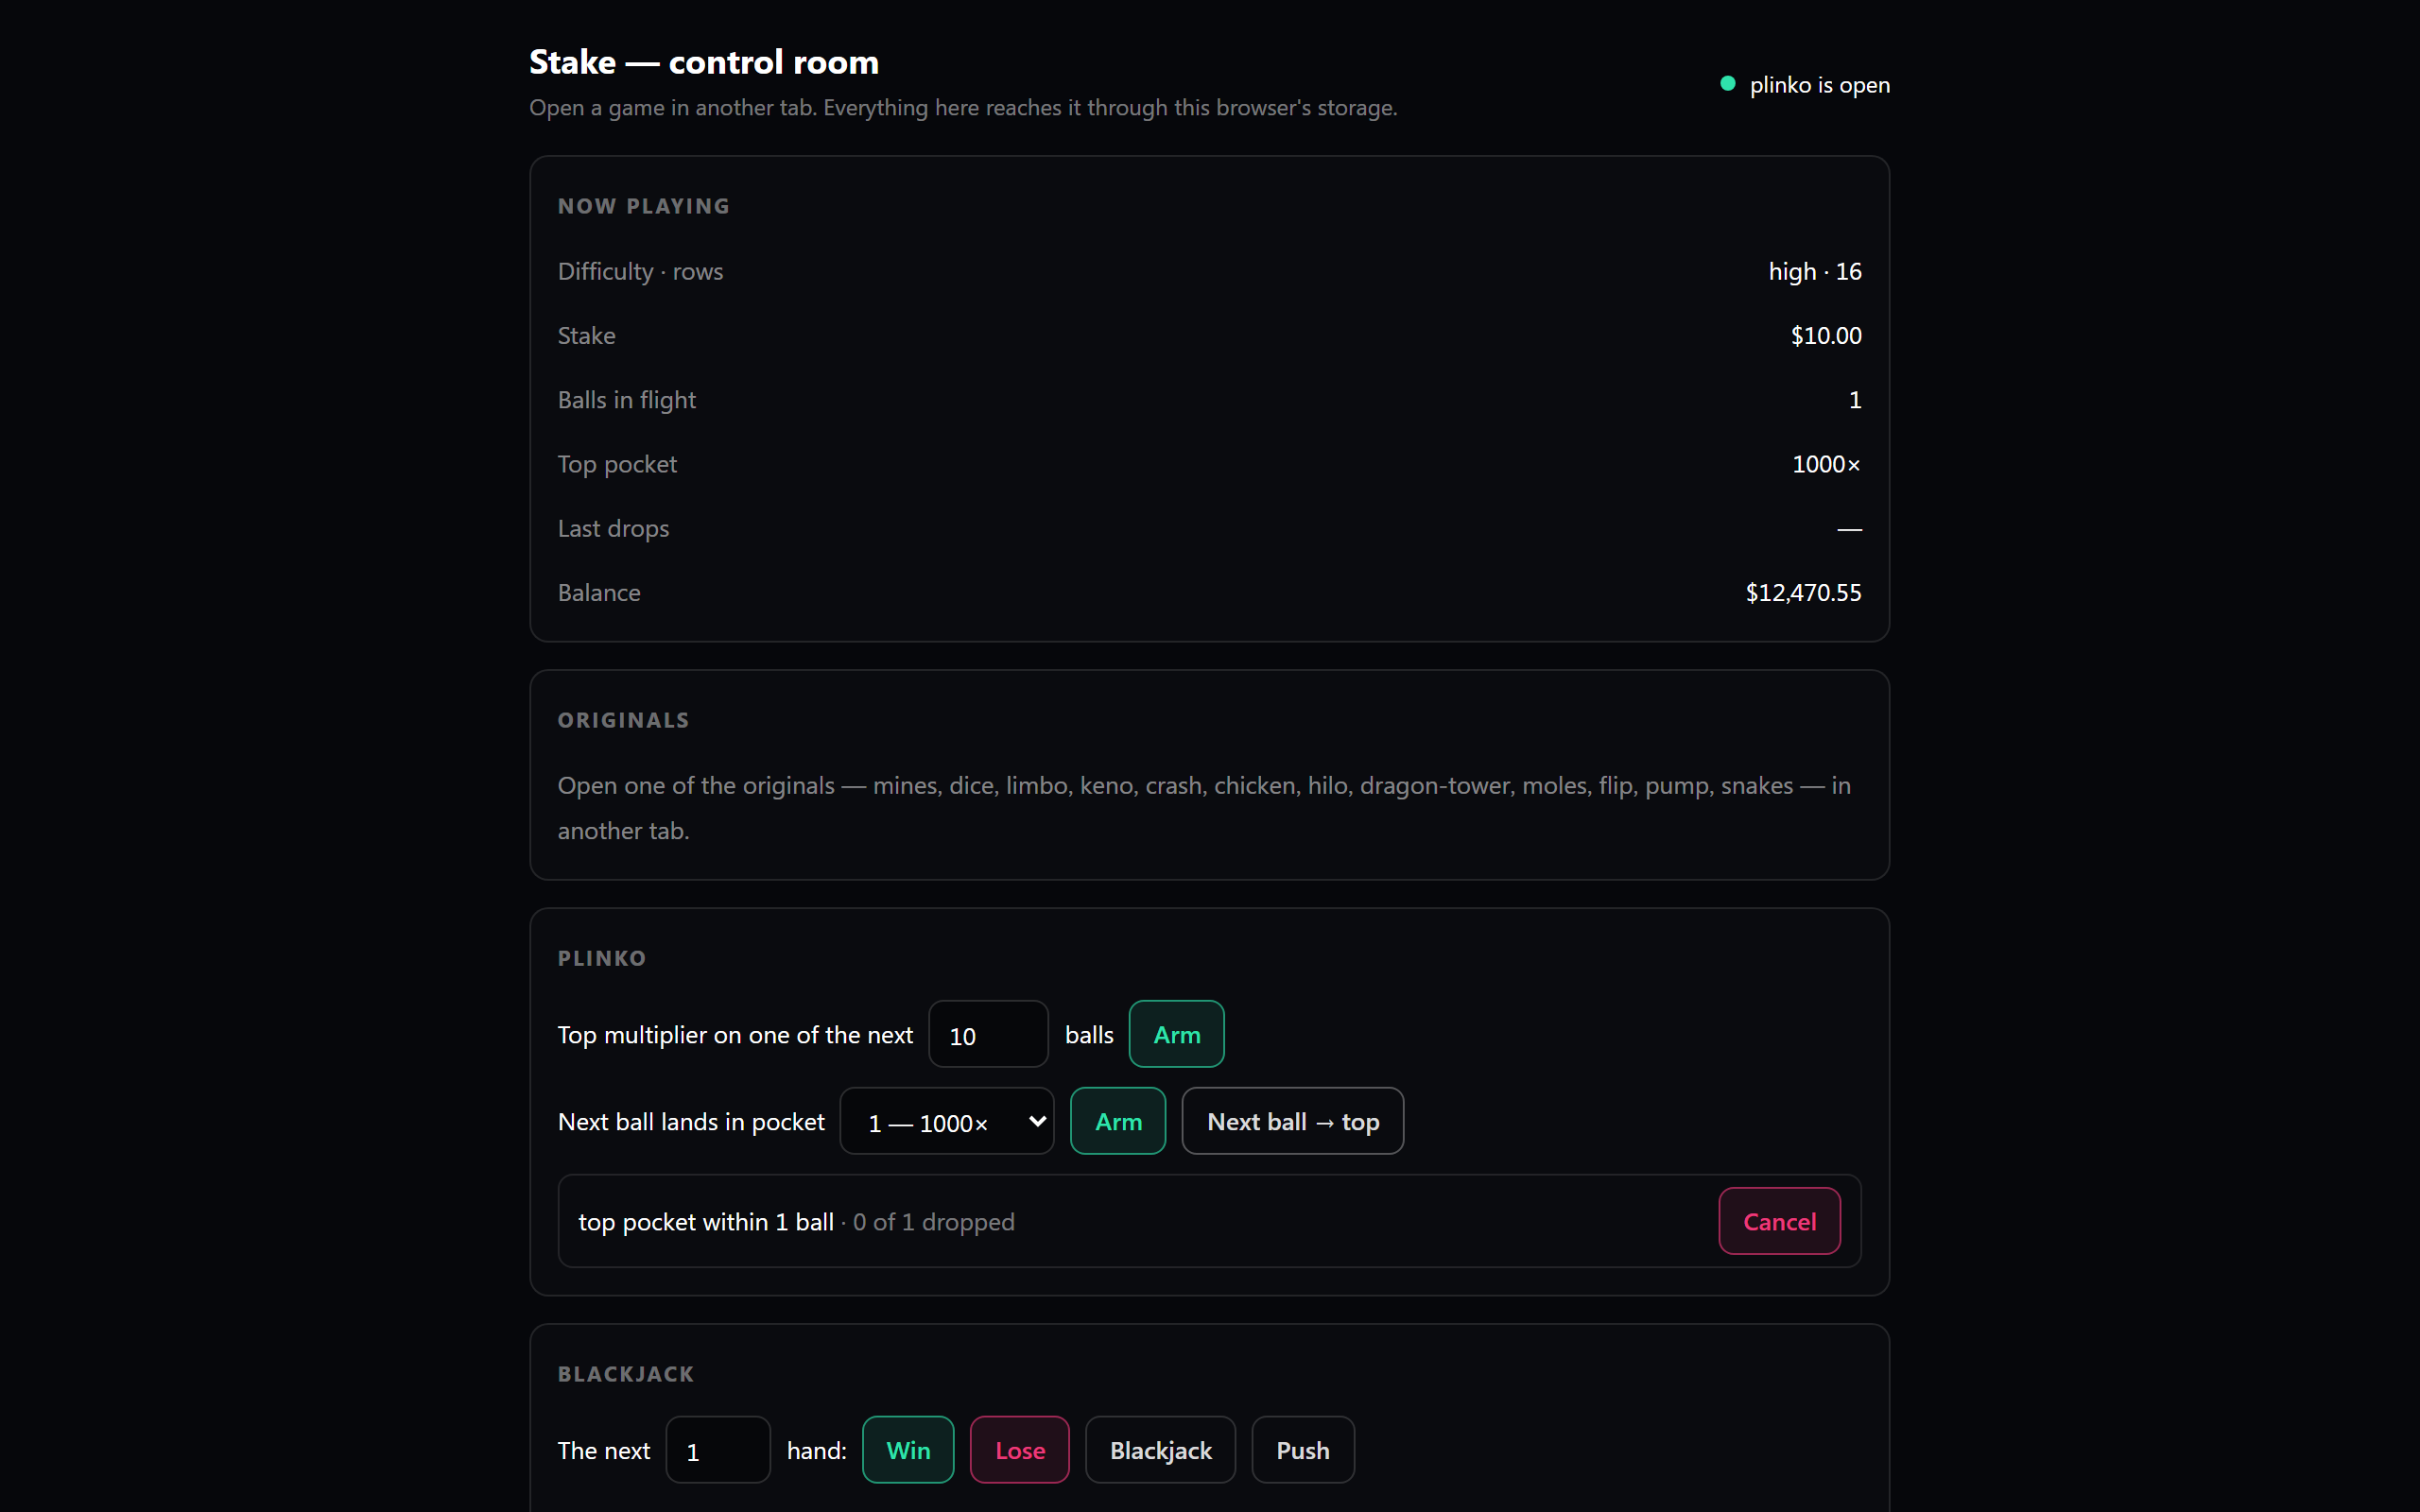Viewport: 2420px width, 1512px height.
Task: Click the originals list description text
Action: 1204,808
